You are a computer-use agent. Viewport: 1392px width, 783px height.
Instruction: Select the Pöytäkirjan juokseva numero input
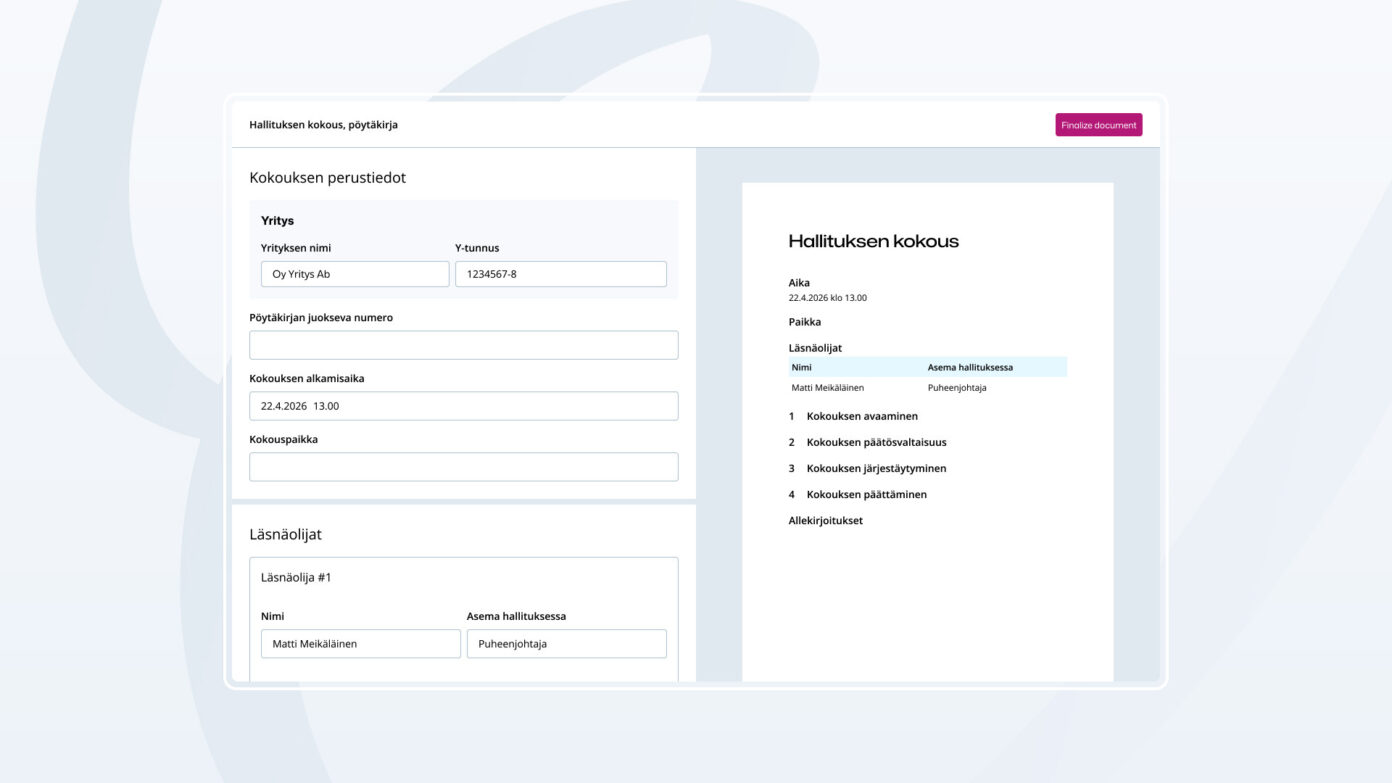point(463,345)
